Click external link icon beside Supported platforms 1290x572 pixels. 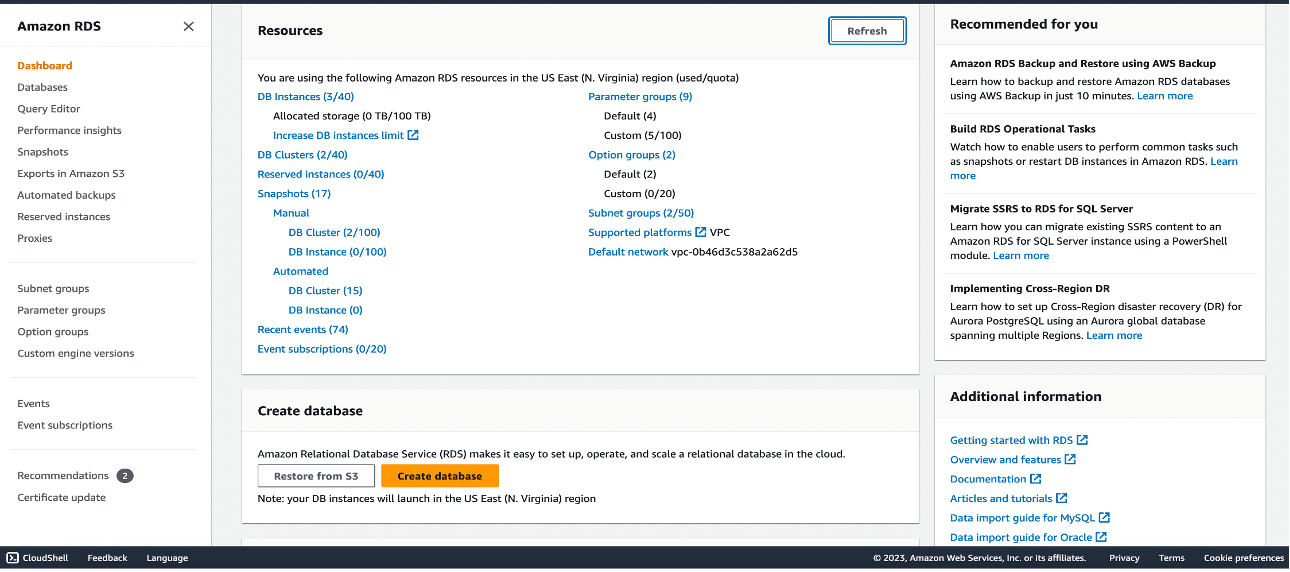pyautogui.click(x=701, y=232)
